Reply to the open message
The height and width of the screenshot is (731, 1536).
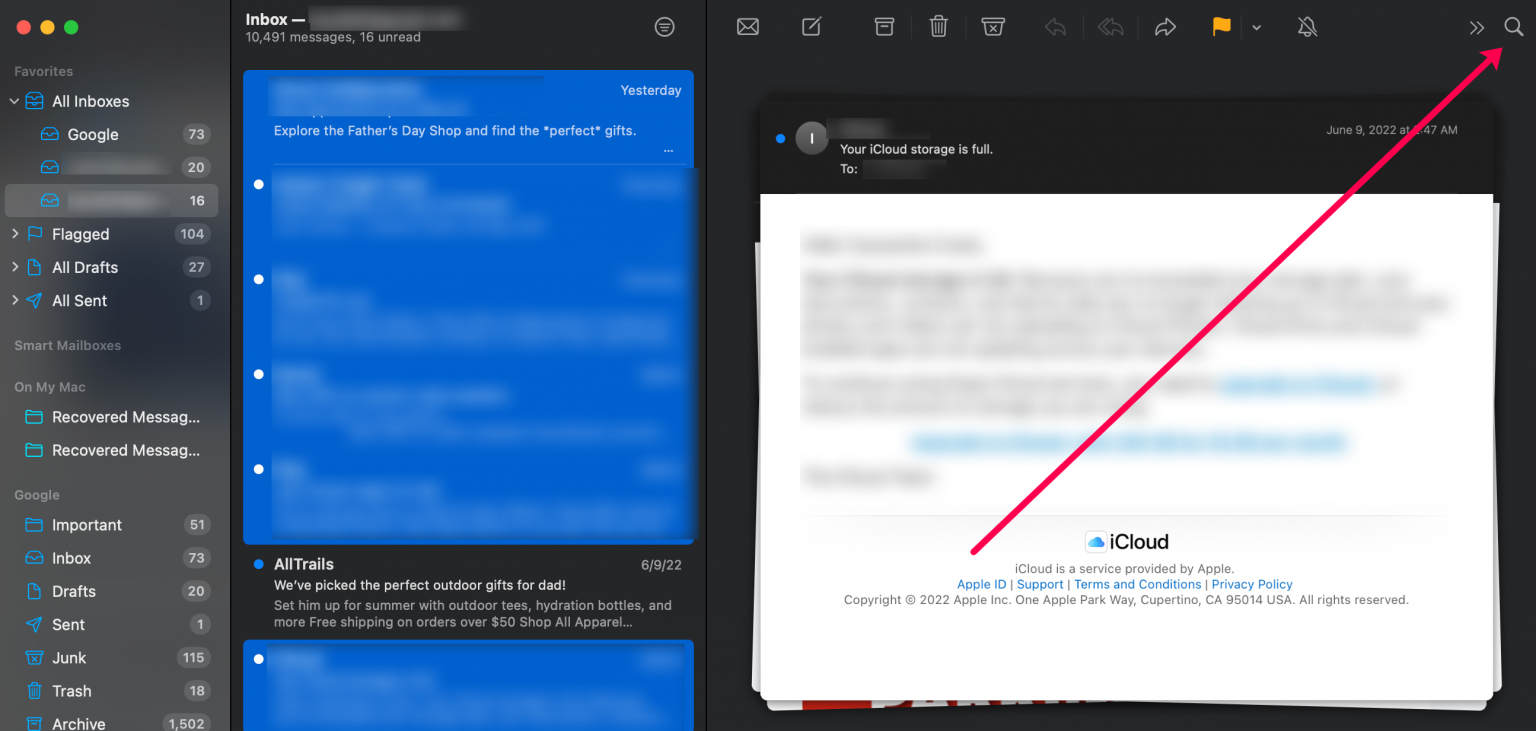[x=1056, y=27]
